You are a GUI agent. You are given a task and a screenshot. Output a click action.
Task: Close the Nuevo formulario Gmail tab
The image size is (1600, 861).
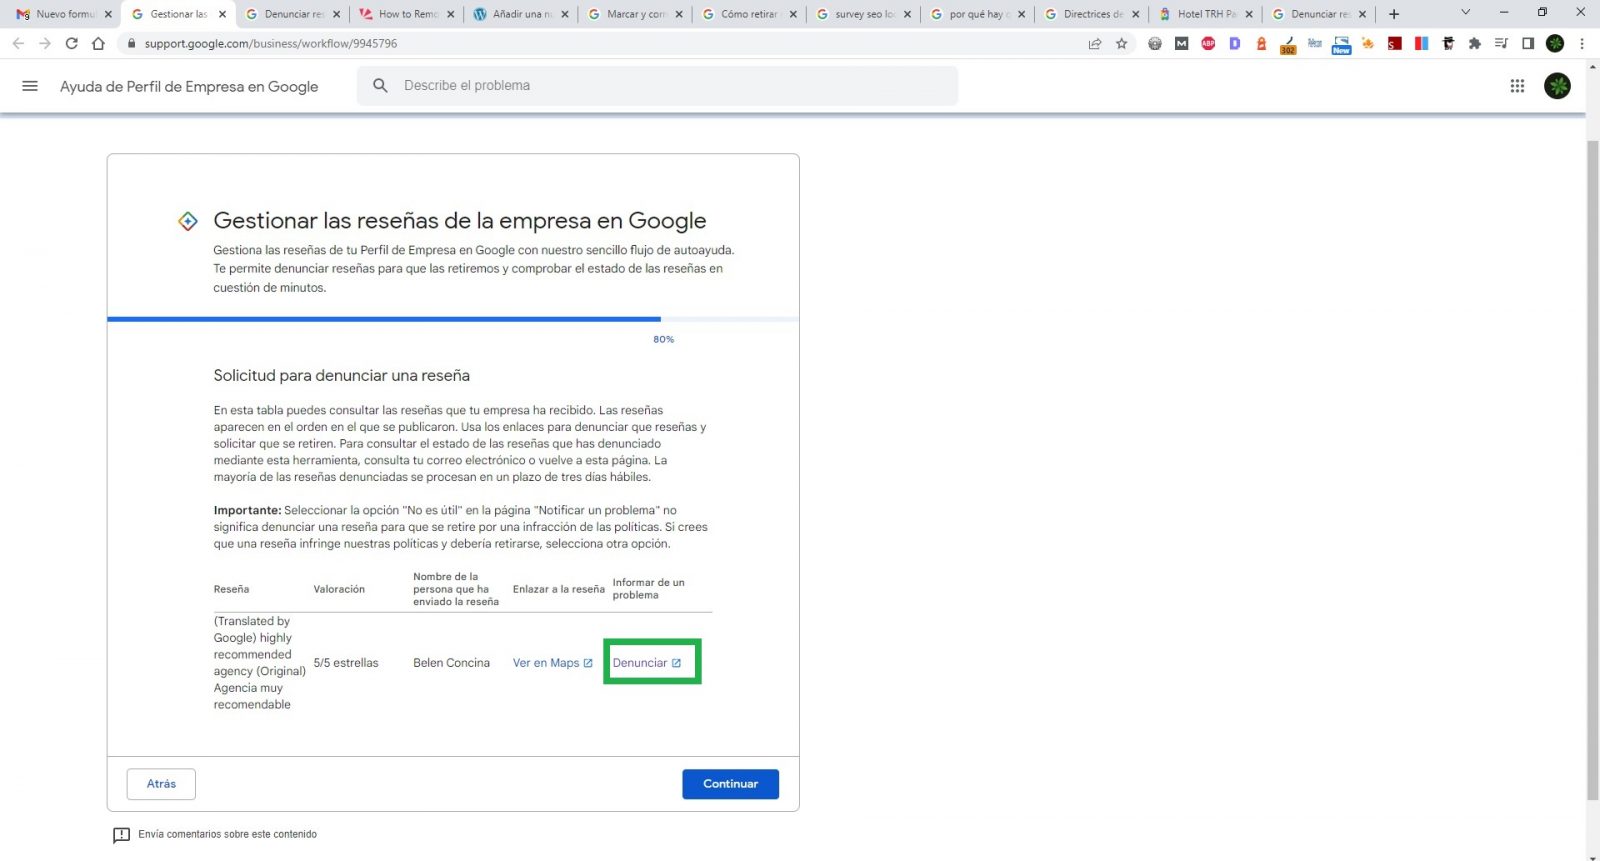(108, 14)
